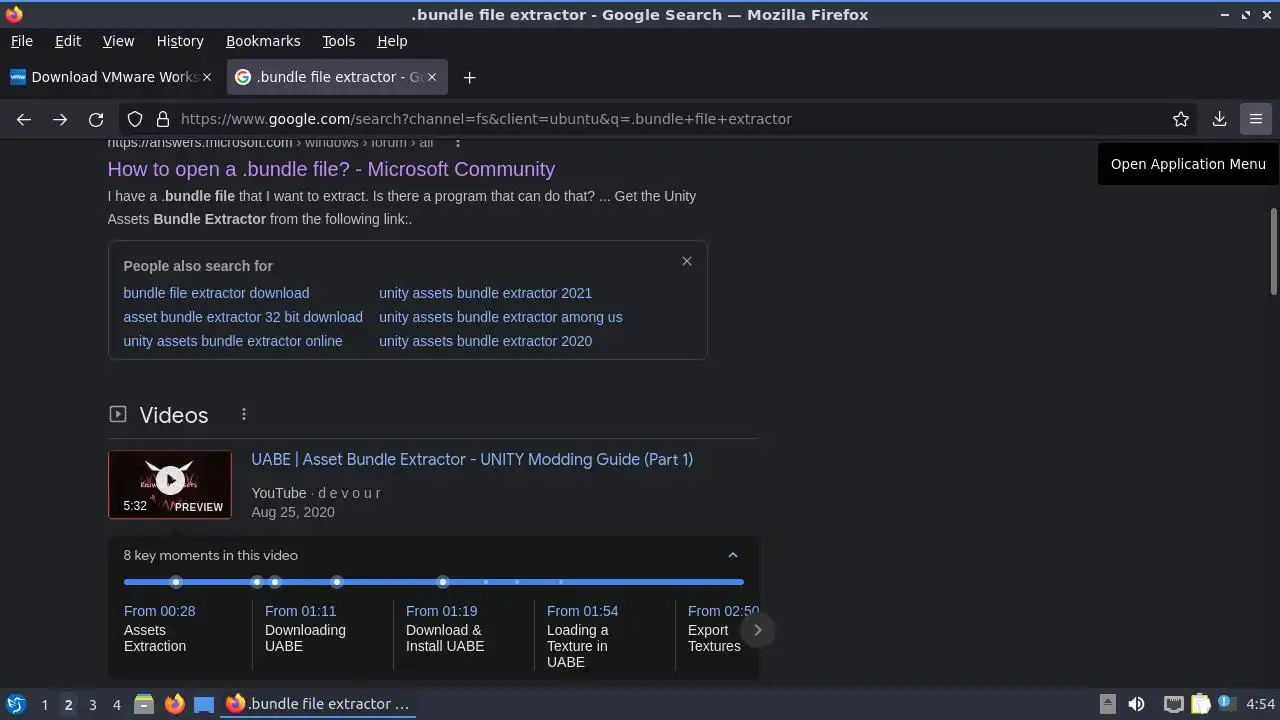Open How to open a .bundle file result

331,169
